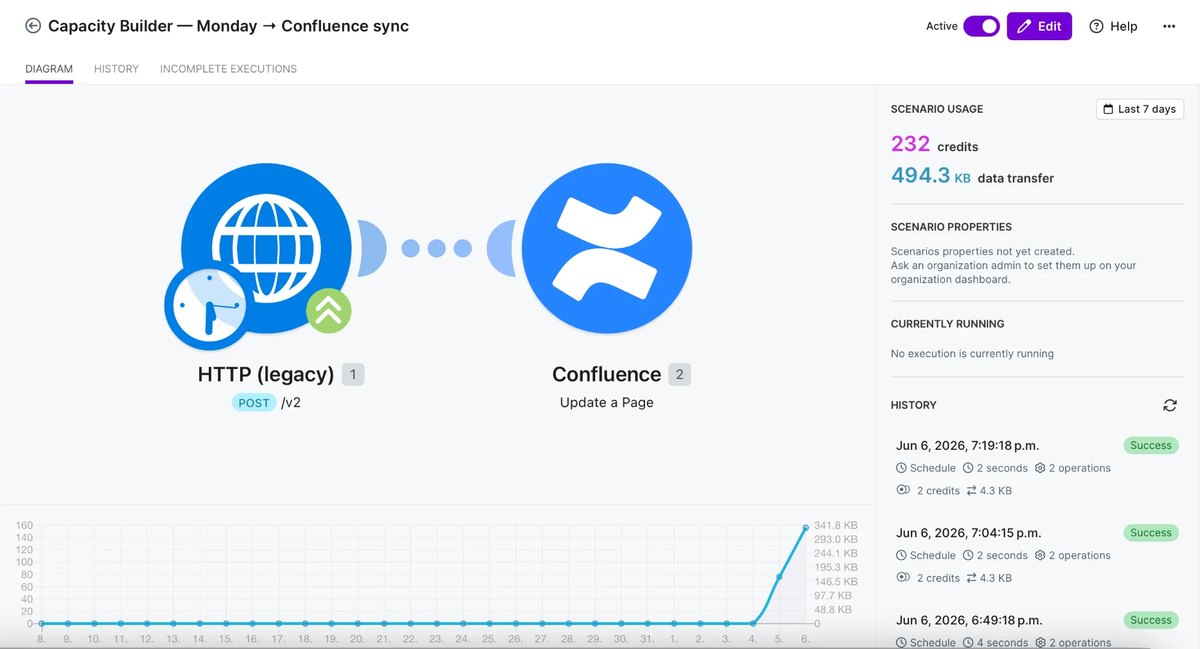The height and width of the screenshot is (649, 1200).
Task: Click the POST method tag
Action: (254, 403)
